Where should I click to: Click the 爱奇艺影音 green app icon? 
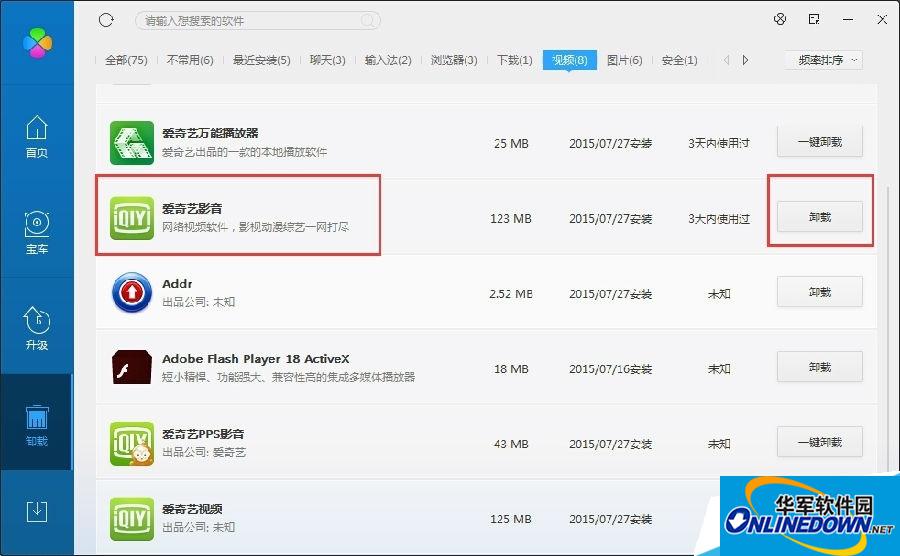point(131,218)
